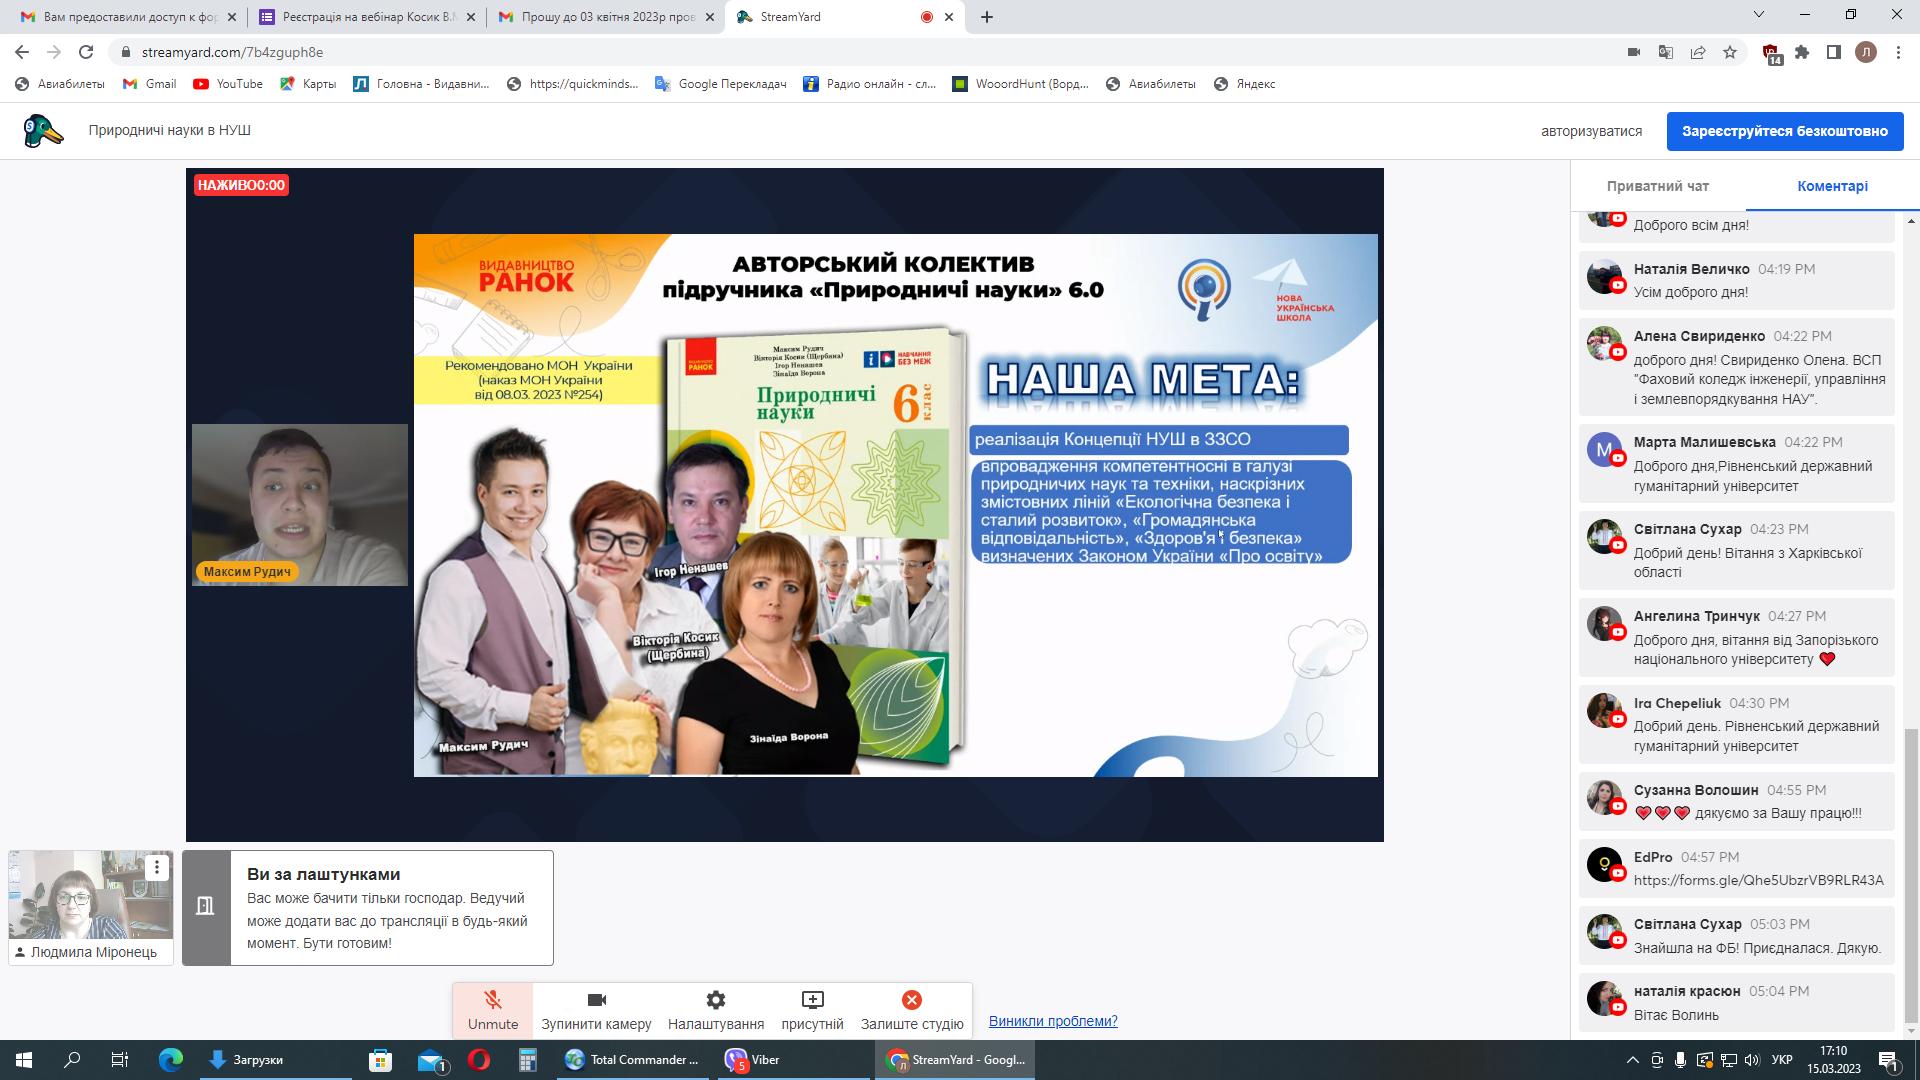The image size is (1920, 1080).
Task: Click авторизуватися login link
Action: coord(1591,131)
